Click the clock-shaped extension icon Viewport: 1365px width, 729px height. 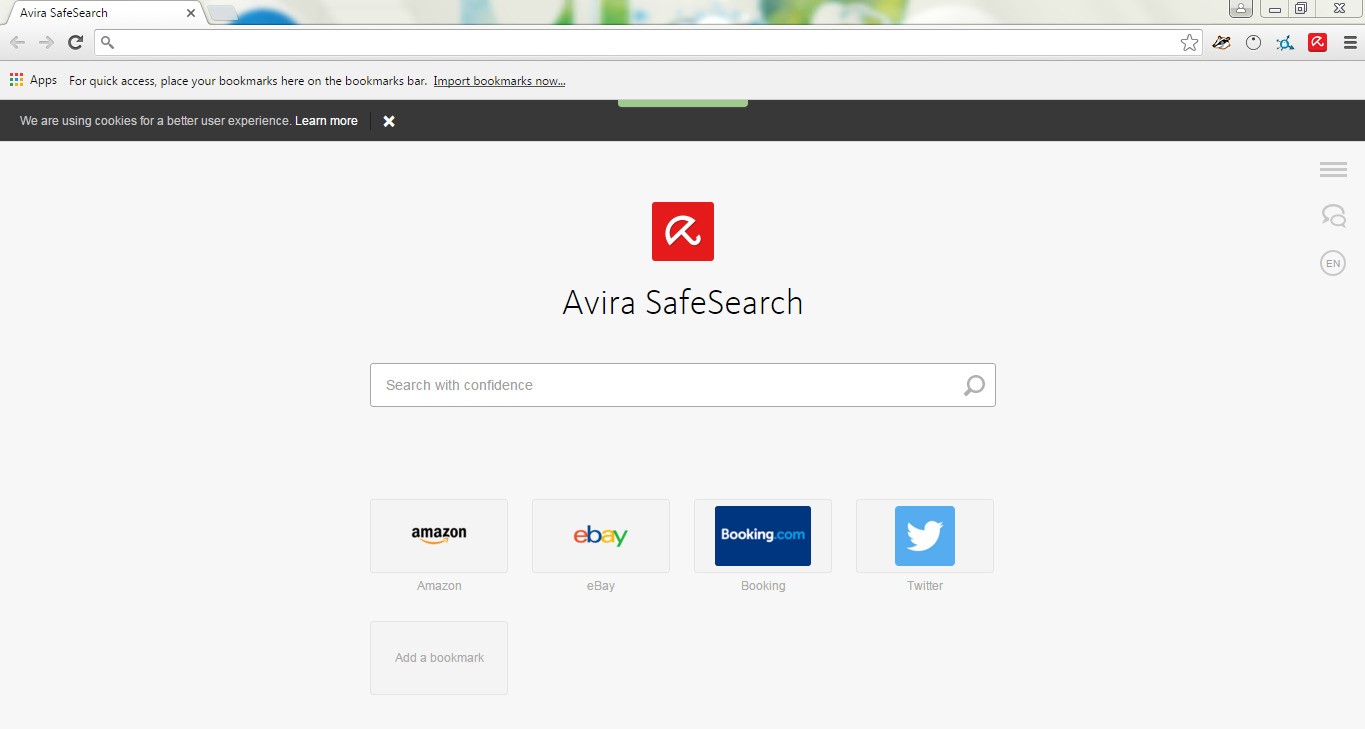point(1253,42)
